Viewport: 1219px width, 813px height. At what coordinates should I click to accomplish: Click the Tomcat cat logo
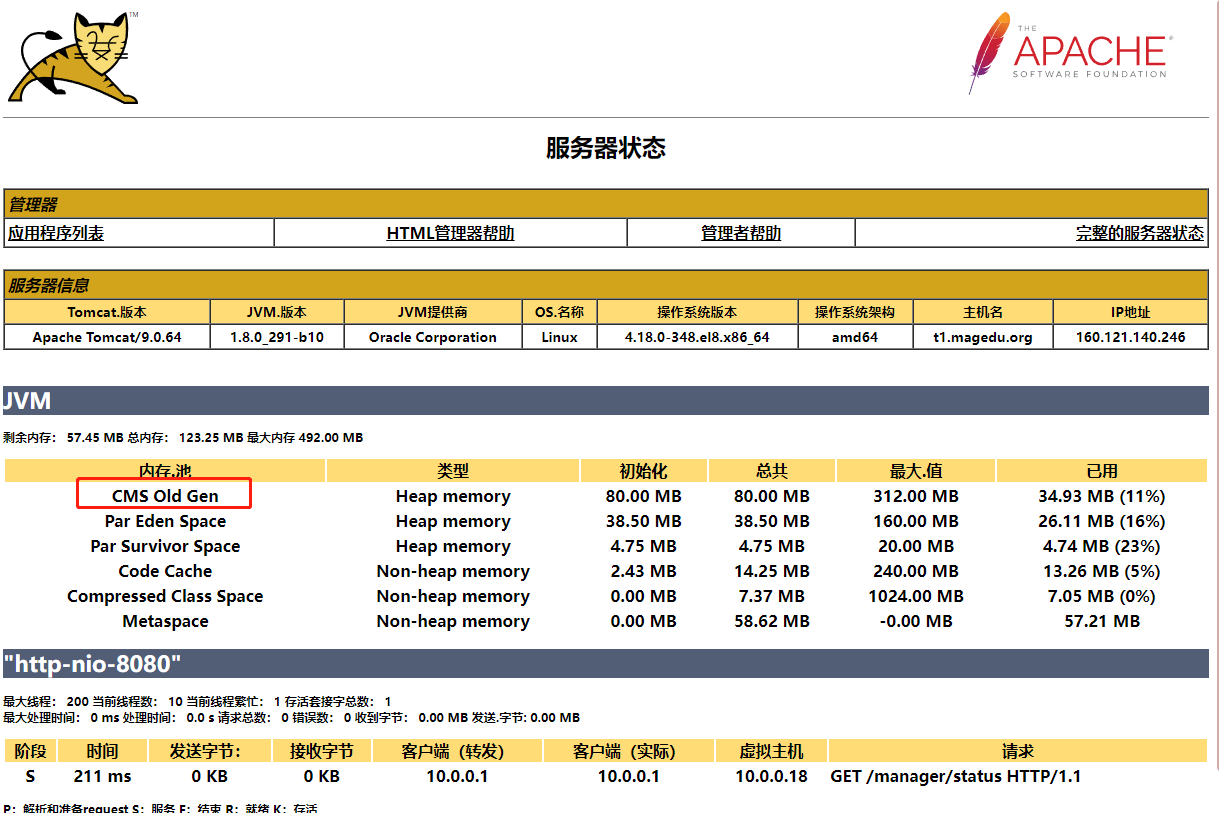point(72,57)
